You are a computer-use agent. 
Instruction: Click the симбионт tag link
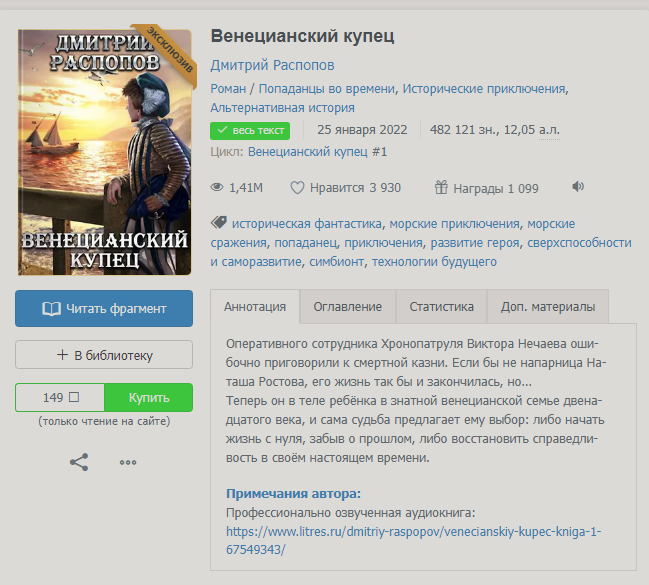pos(337,262)
